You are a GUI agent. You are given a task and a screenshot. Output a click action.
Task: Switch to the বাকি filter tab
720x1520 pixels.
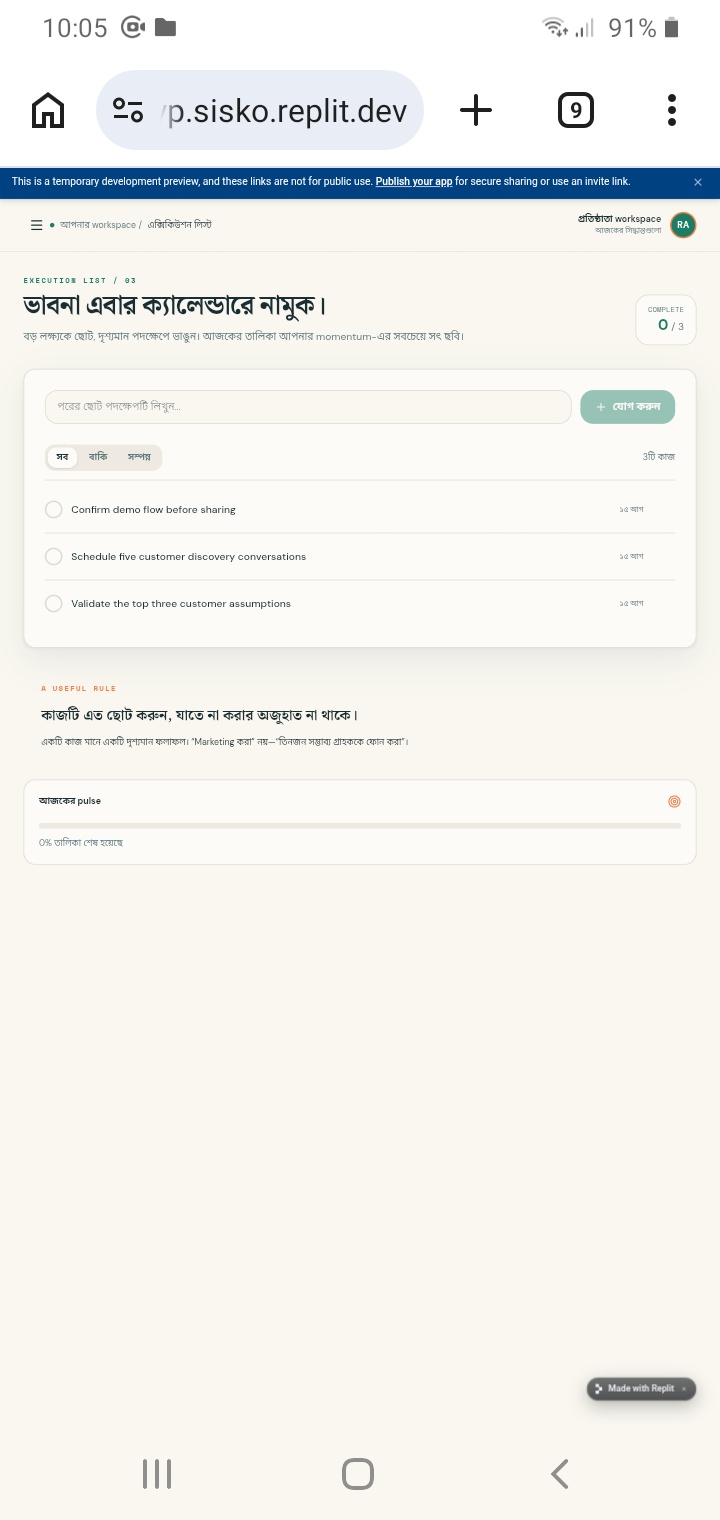pyautogui.click(x=98, y=457)
